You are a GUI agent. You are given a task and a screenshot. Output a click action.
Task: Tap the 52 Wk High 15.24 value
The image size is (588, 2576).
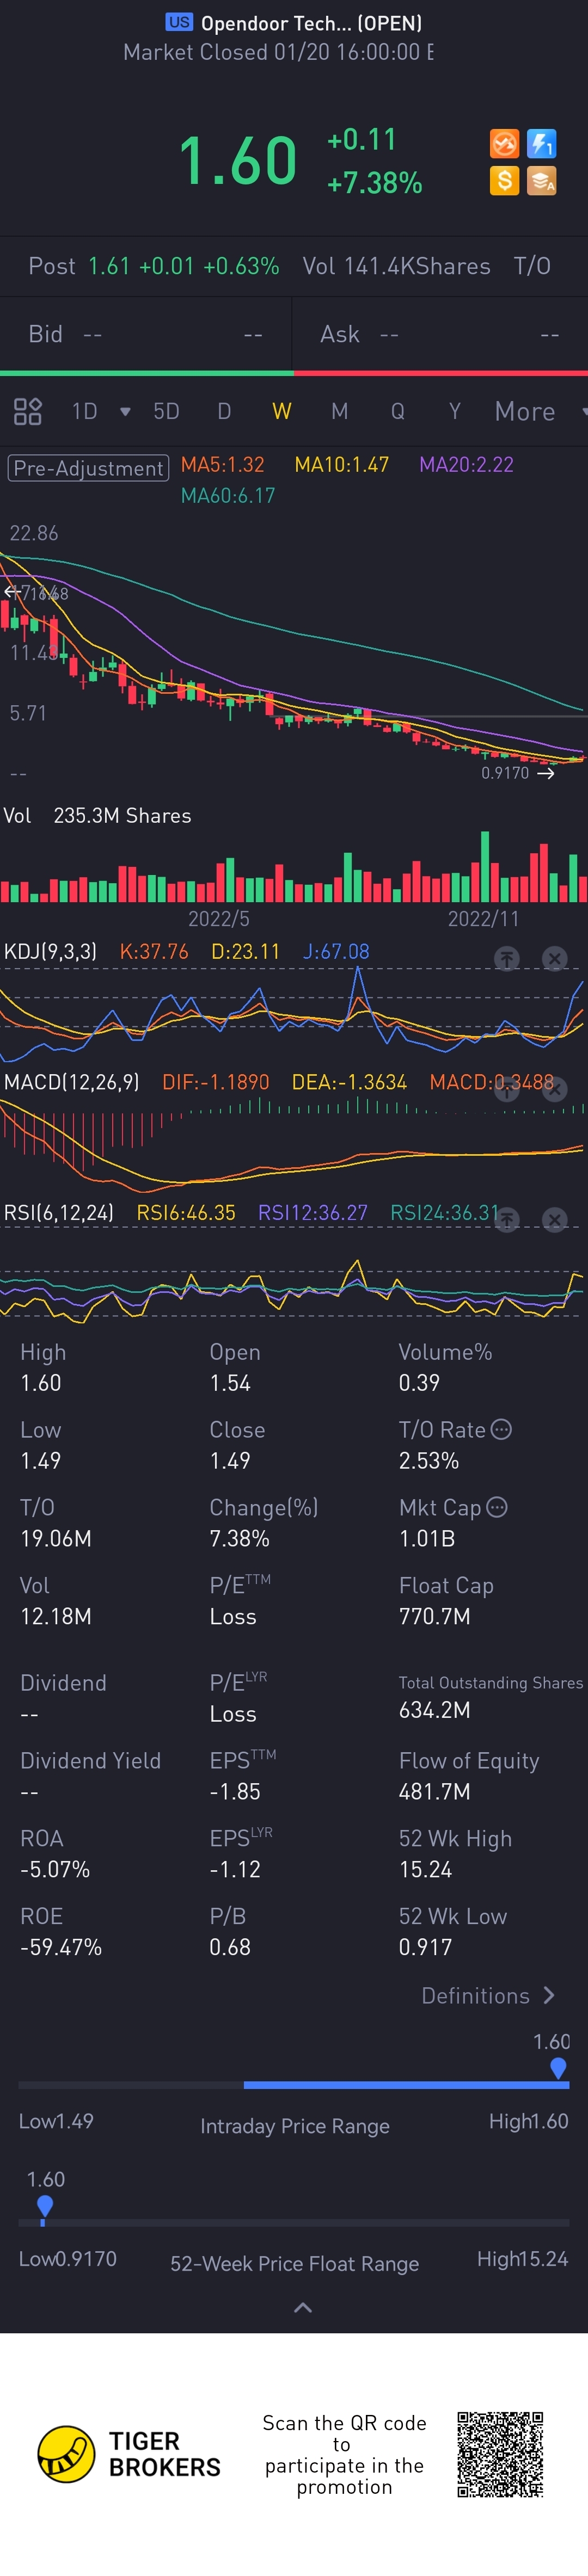point(425,1869)
